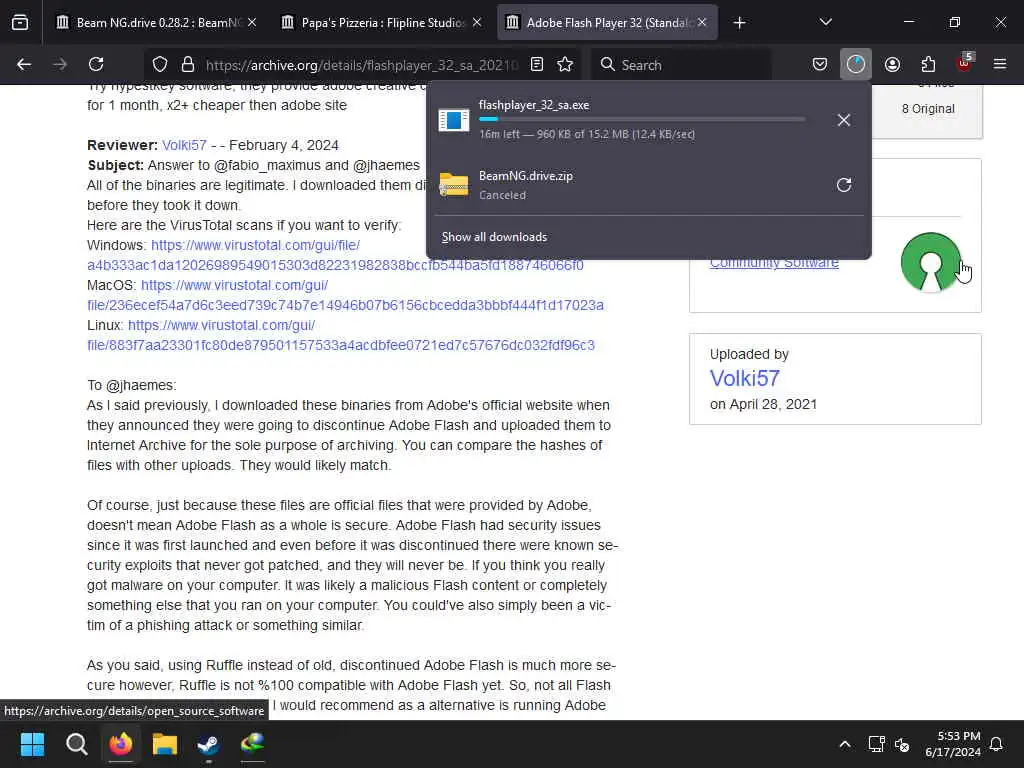
Task: Open File Explorer from taskbar
Action: [x=165, y=744]
